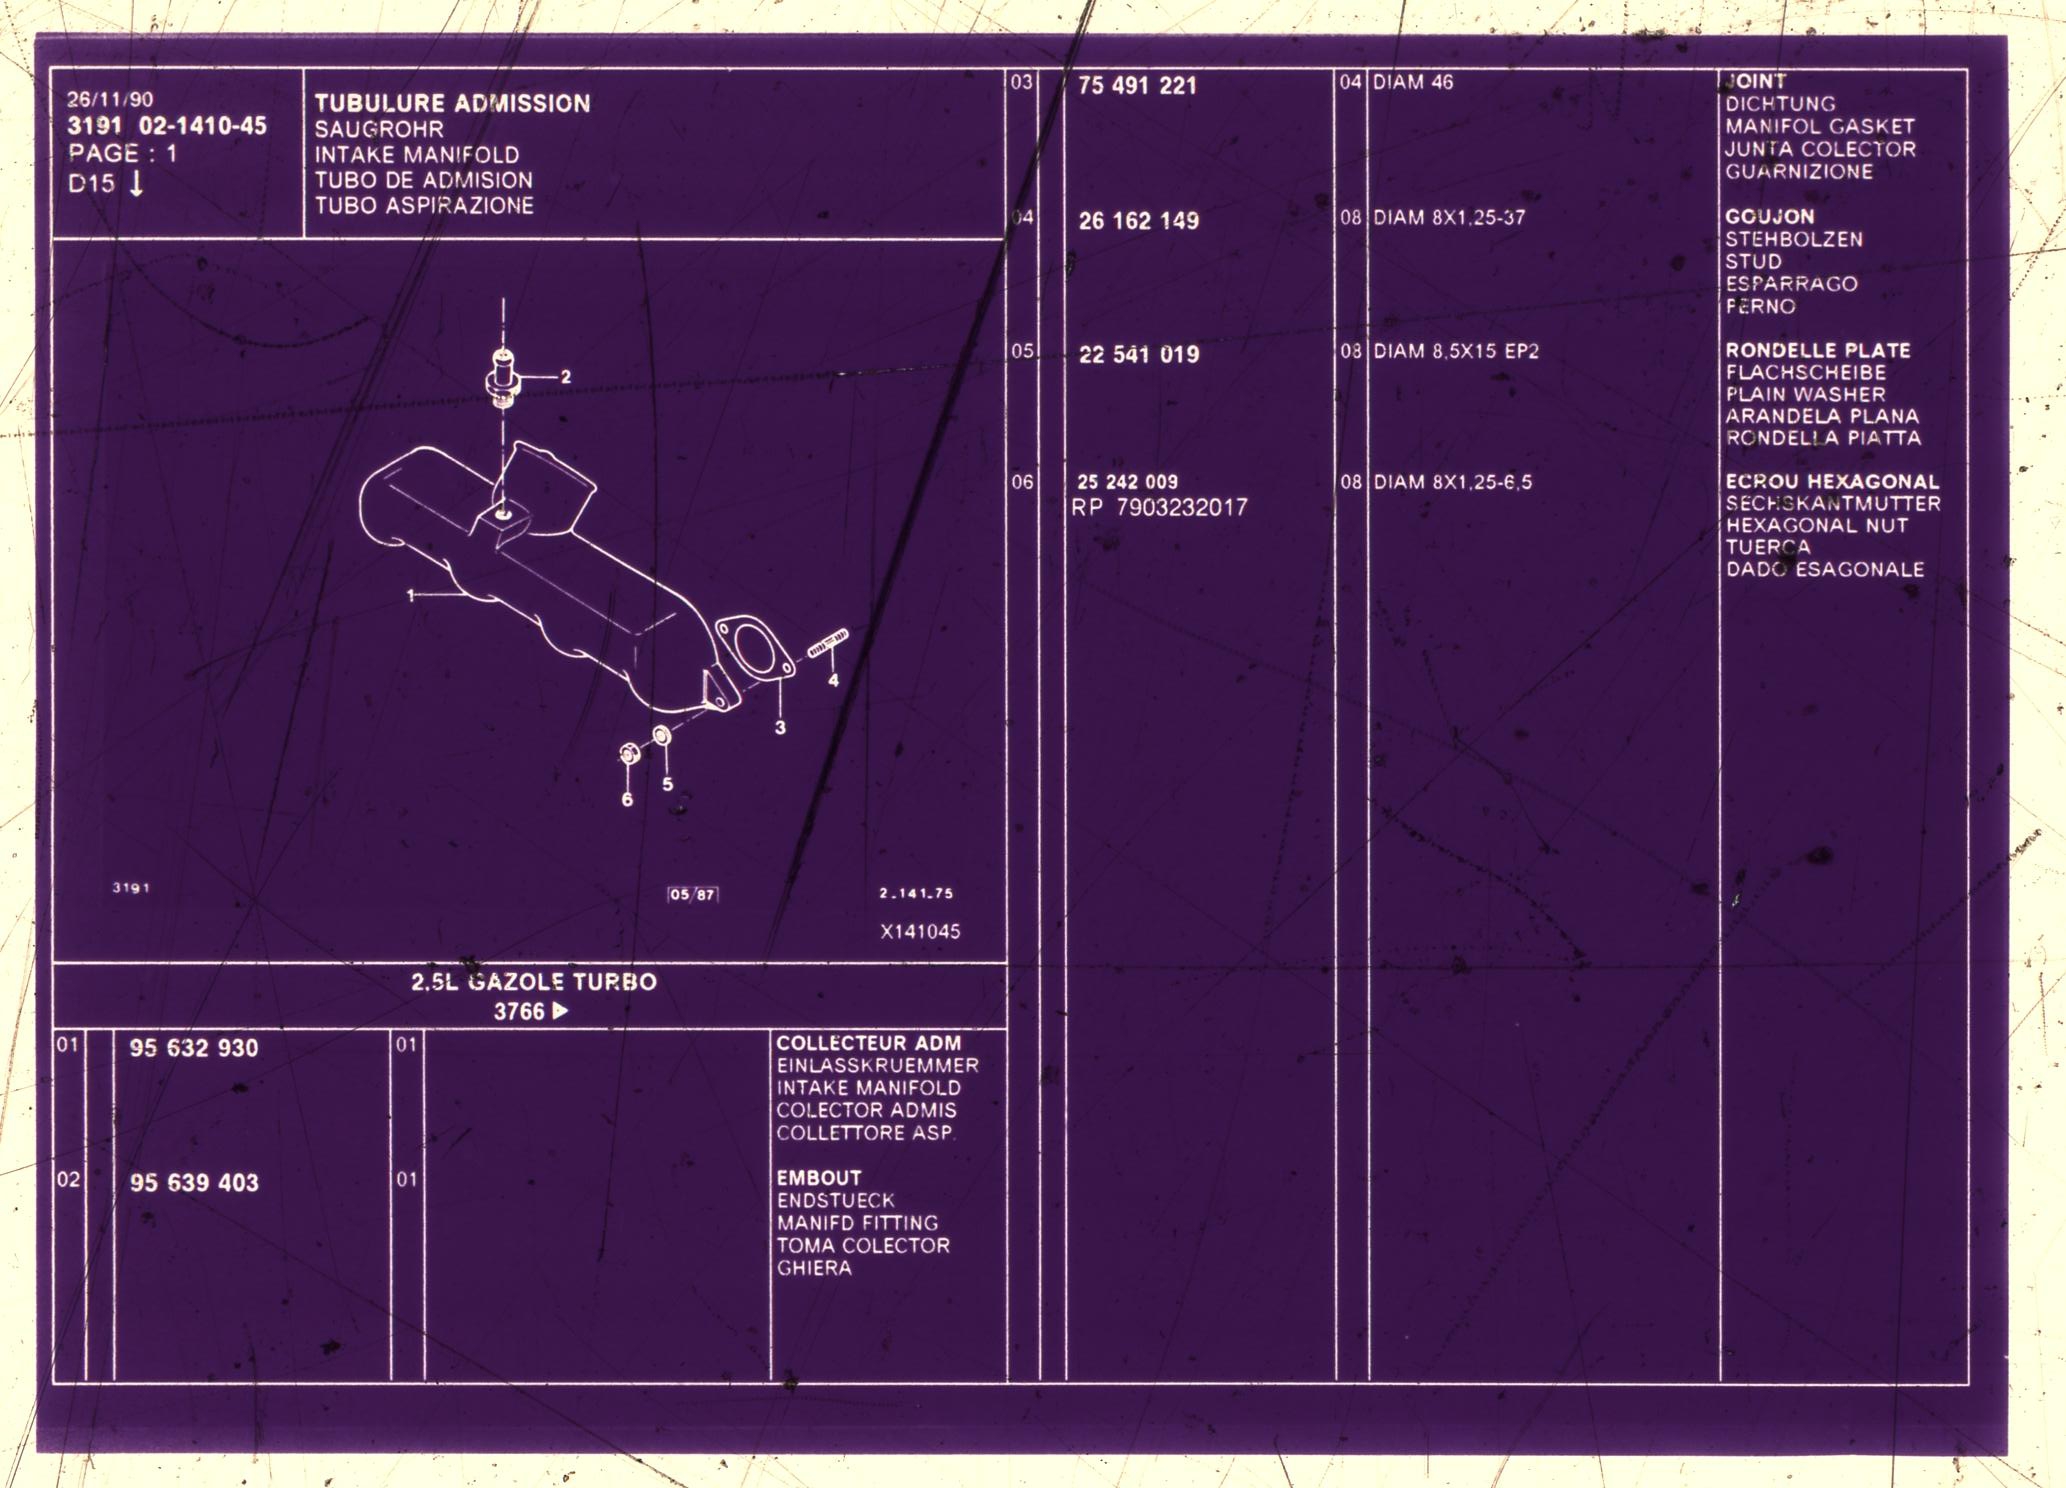The height and width of the screenshot is (1488, 2066).
Task: Click code X141045
Action: [x=920, y=932]
